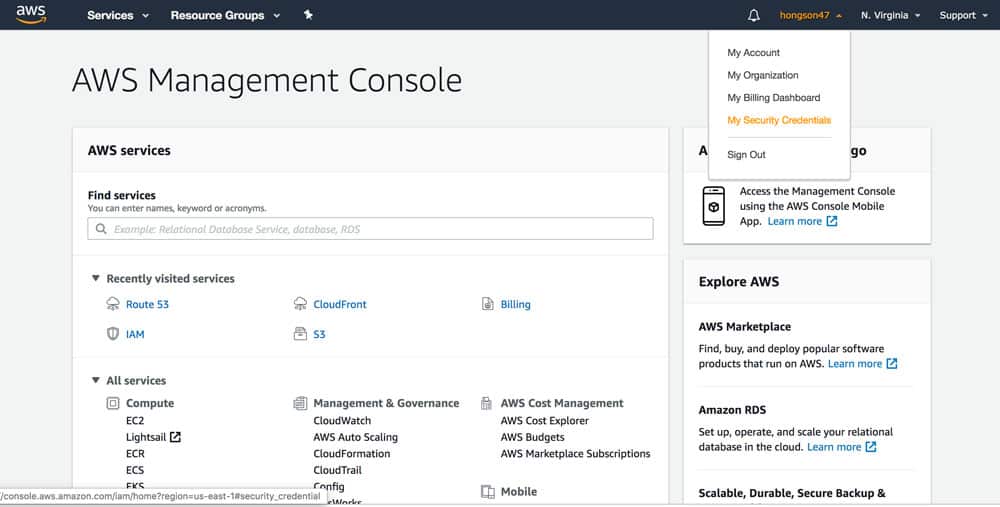Click the pin shortcut icon in the navbar
Viewport: 1000px width, 507px height.
point(308,15)
